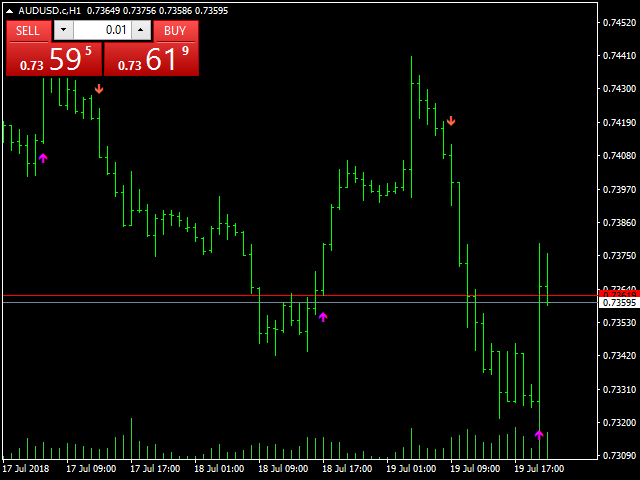Click the SELL button
Viewport: 640px width, 480px height.
(x=28, y=31)
